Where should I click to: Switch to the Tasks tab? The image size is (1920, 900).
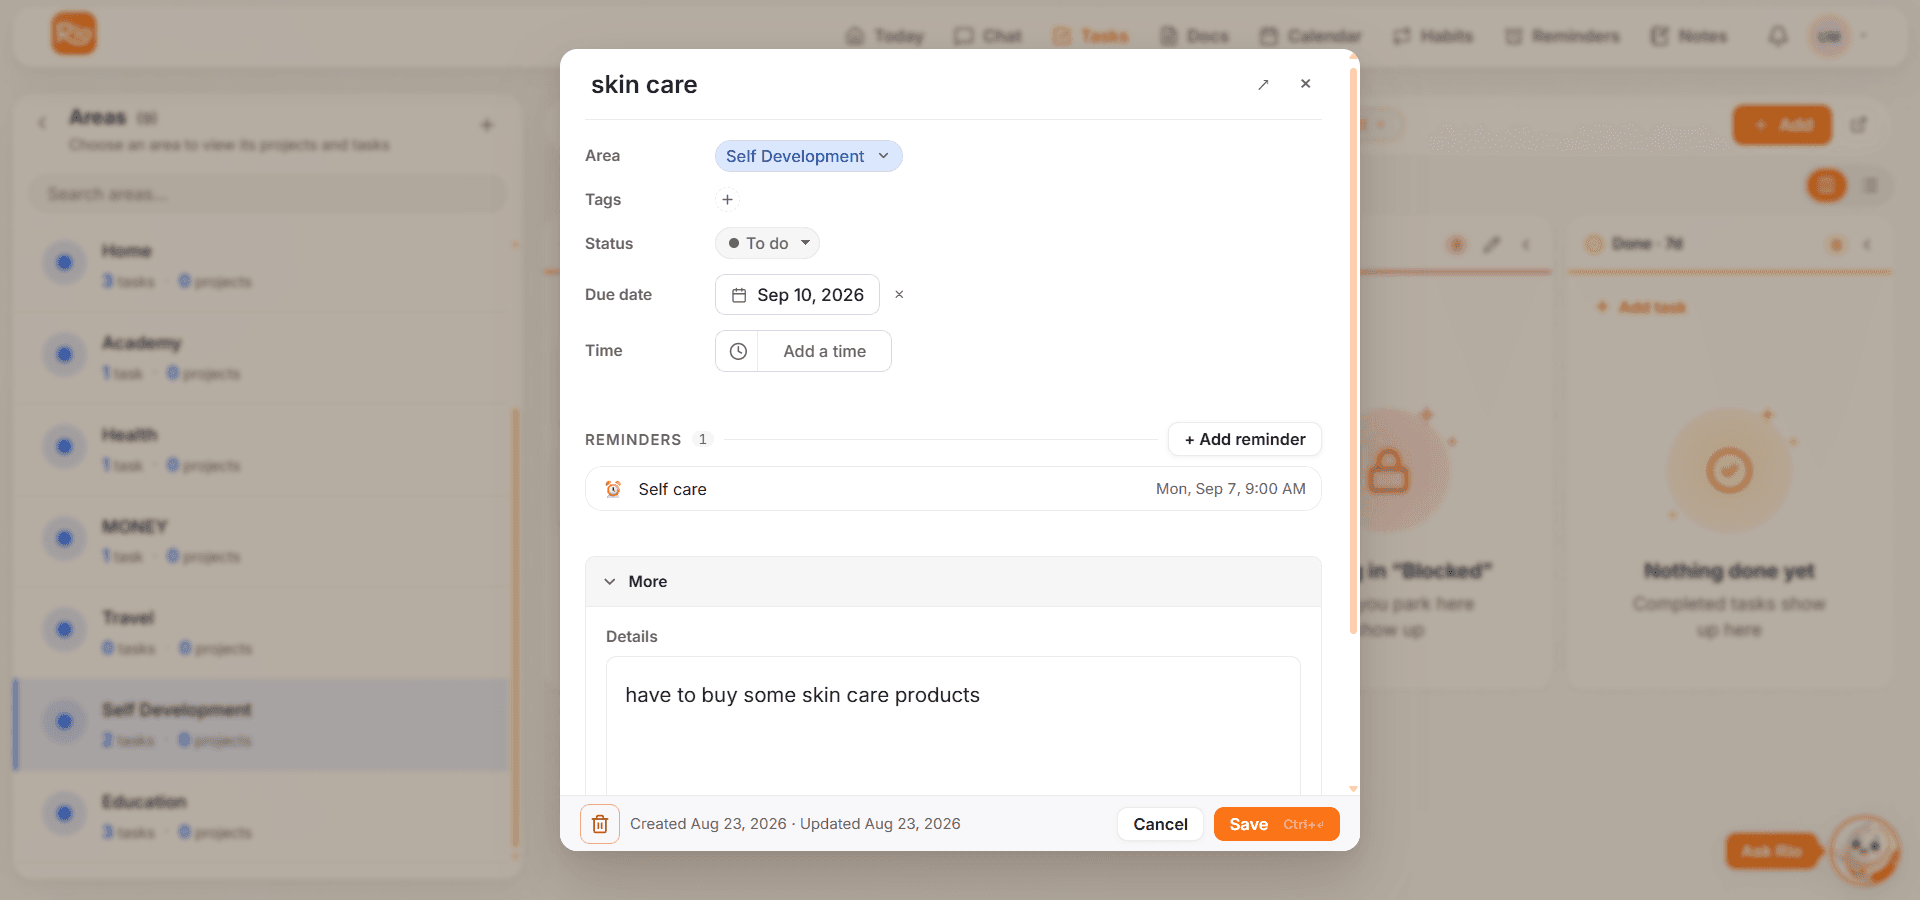1091,36
